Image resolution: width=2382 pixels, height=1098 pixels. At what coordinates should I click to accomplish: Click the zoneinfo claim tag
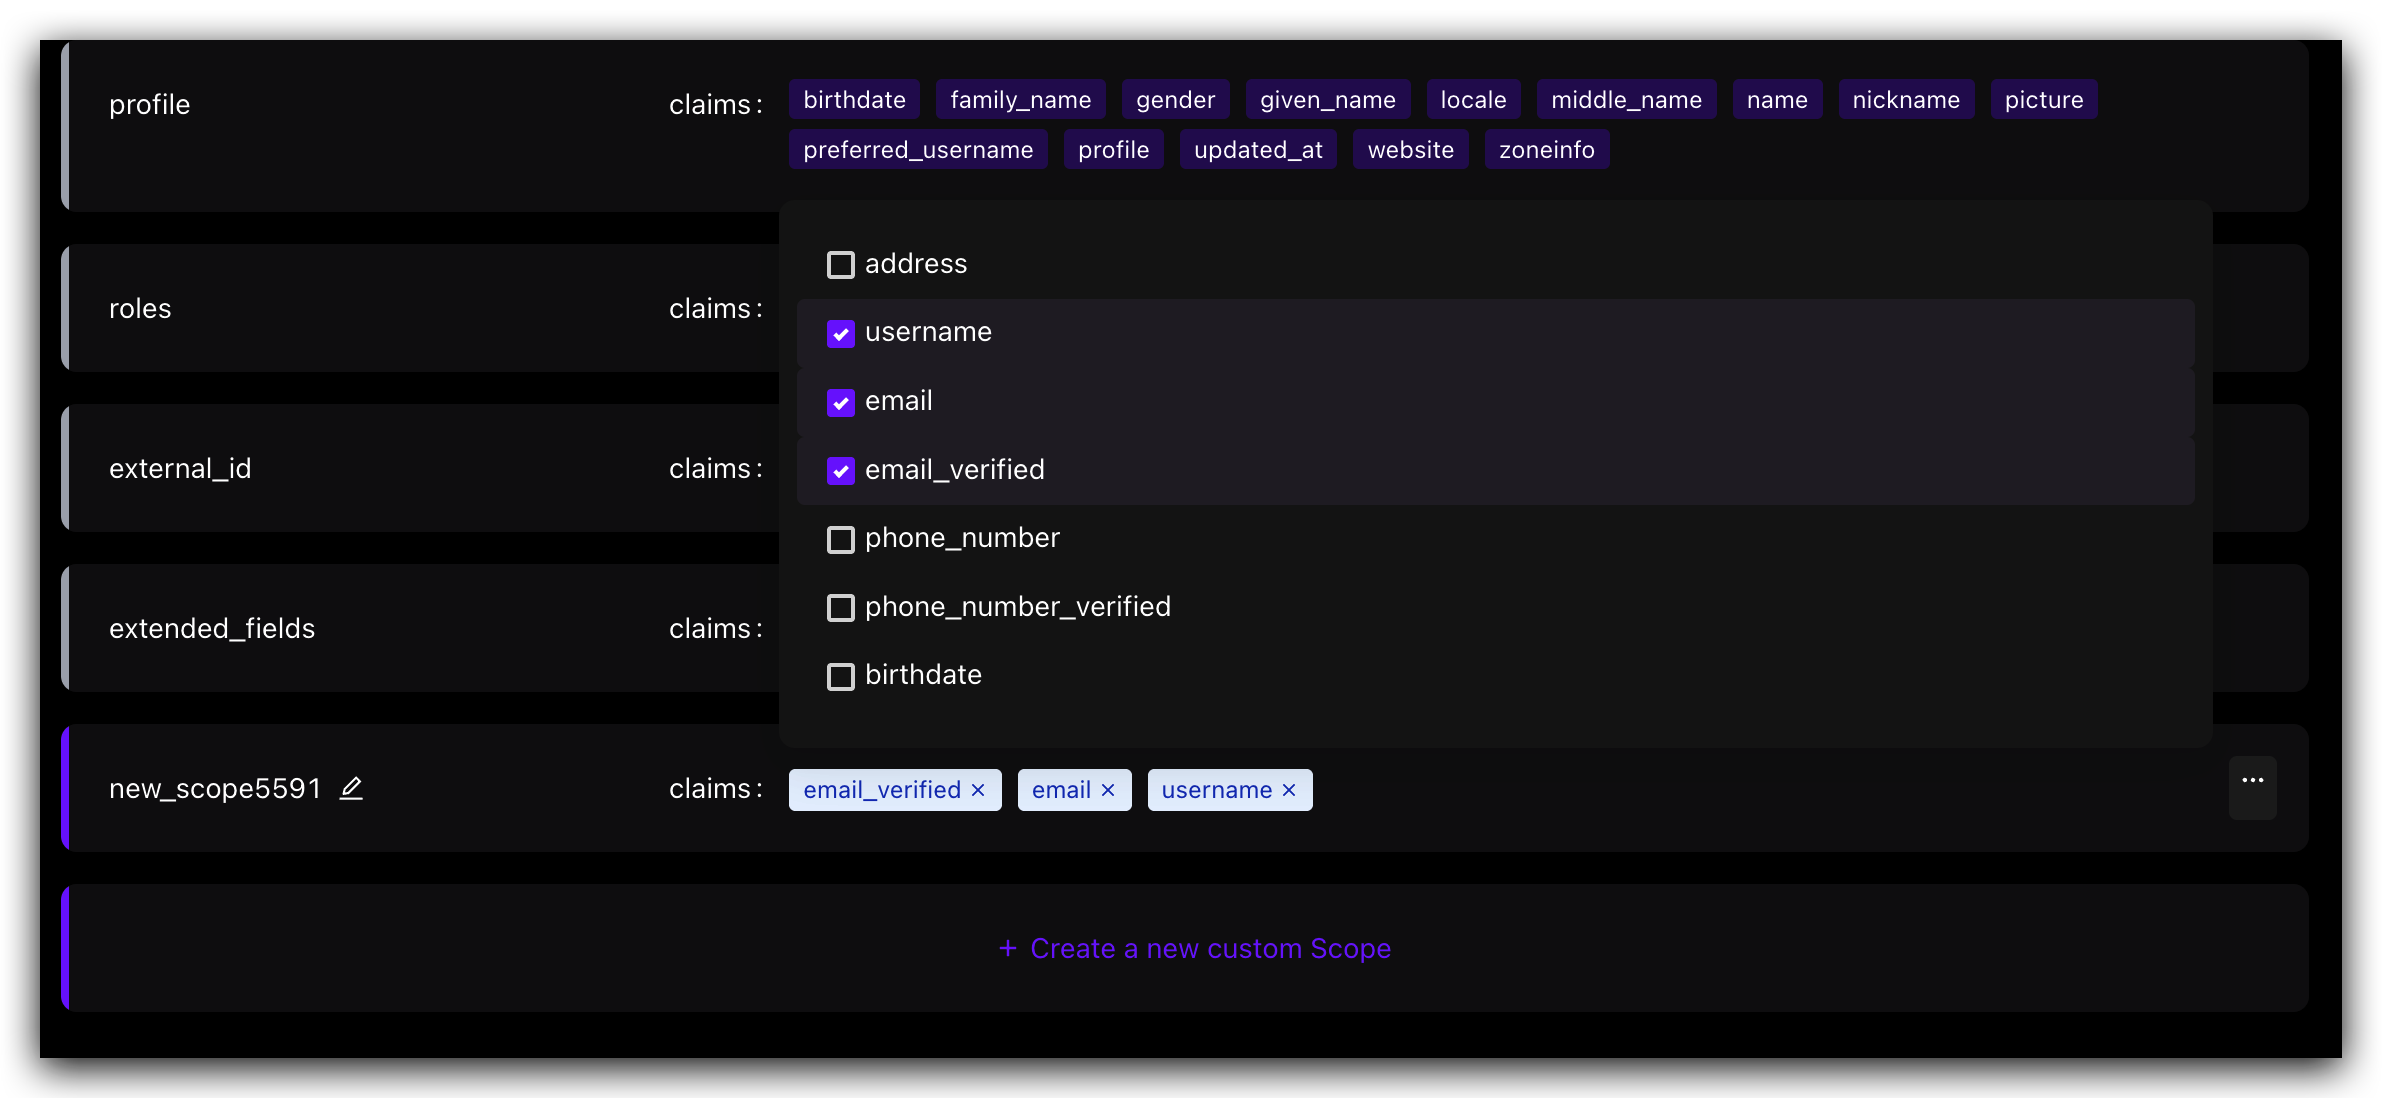[1546, 149]
